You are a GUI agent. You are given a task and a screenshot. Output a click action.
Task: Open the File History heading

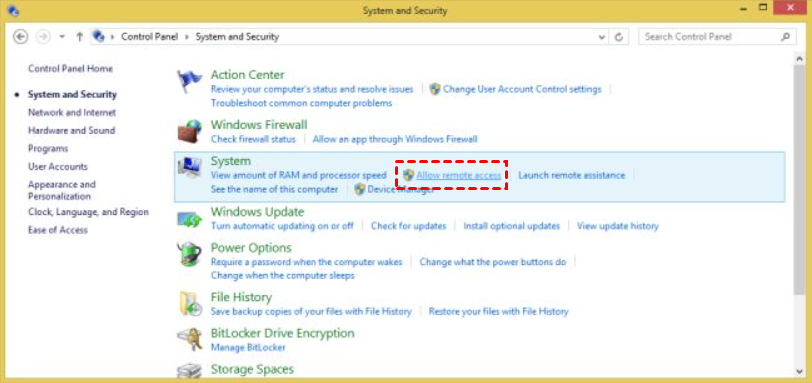pyautogui.click(x=241, y=297)
